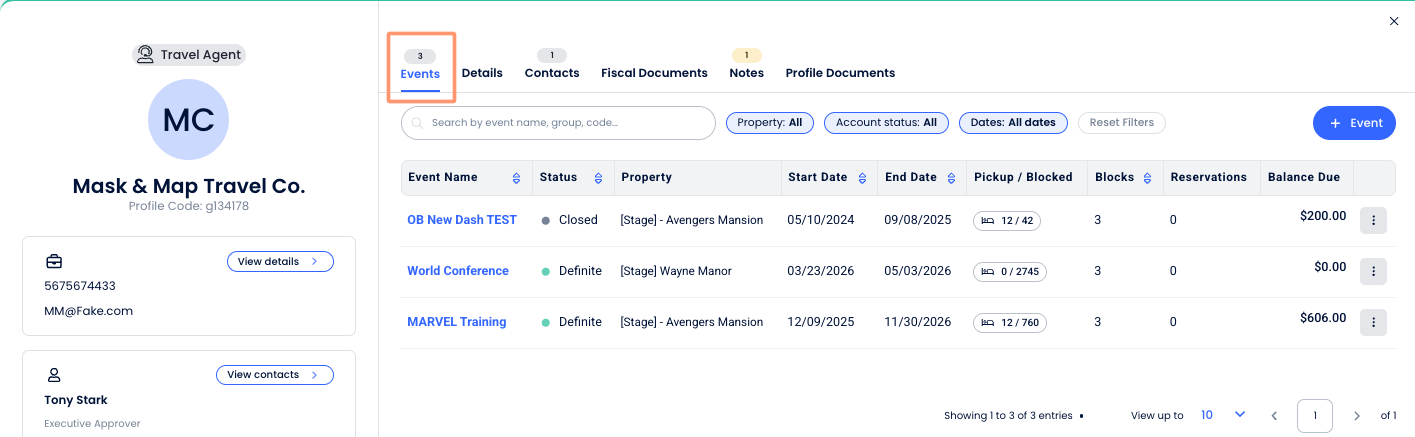Open the Account status filter

[x=886, y=123]
